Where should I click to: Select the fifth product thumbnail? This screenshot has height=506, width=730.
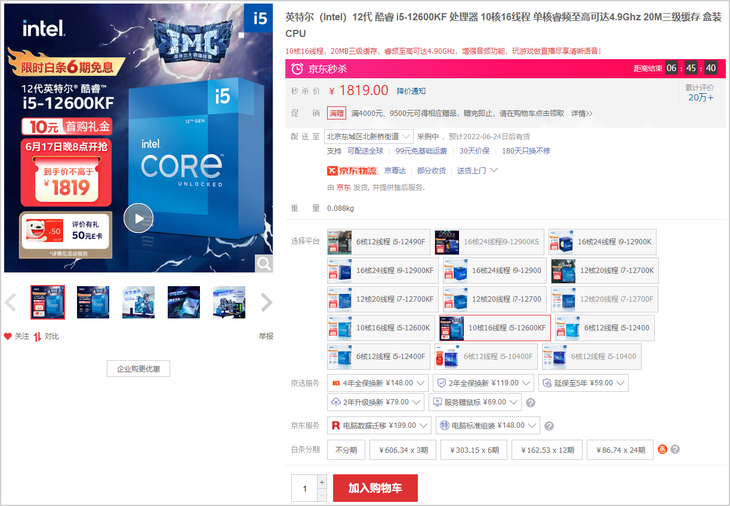(229, 302)
